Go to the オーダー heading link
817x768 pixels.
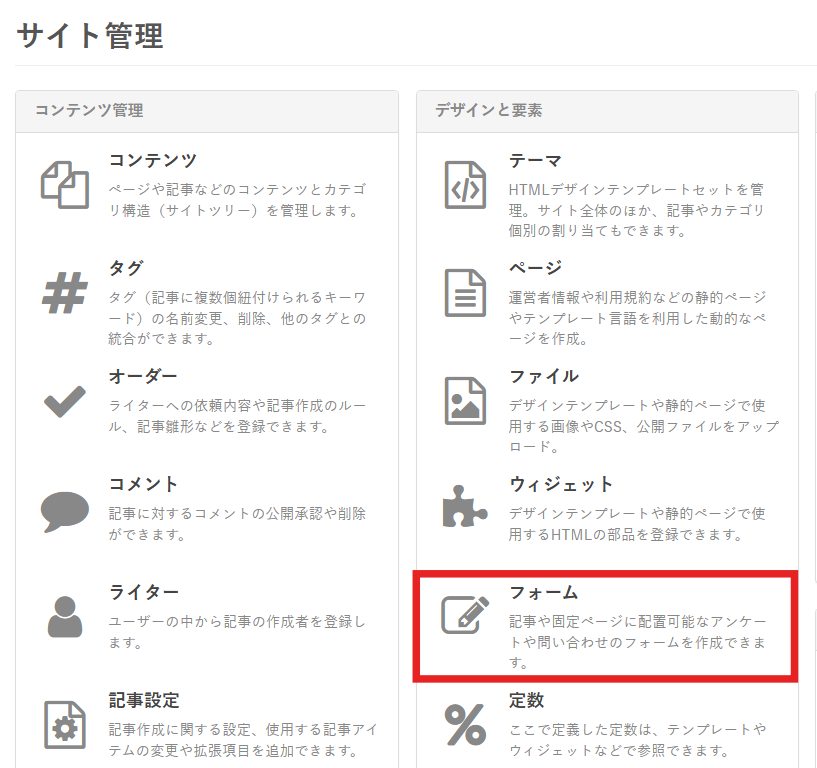143,376
